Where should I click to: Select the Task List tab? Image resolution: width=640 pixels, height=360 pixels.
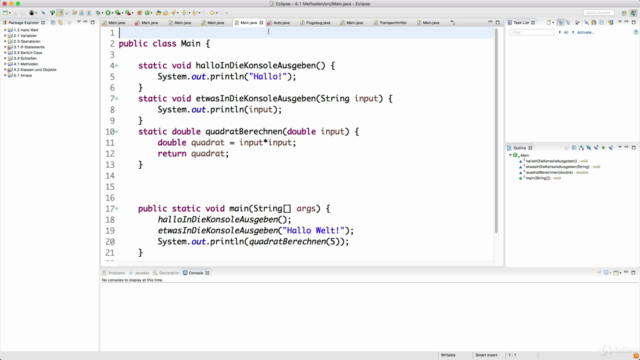click(x=521, y=22)
